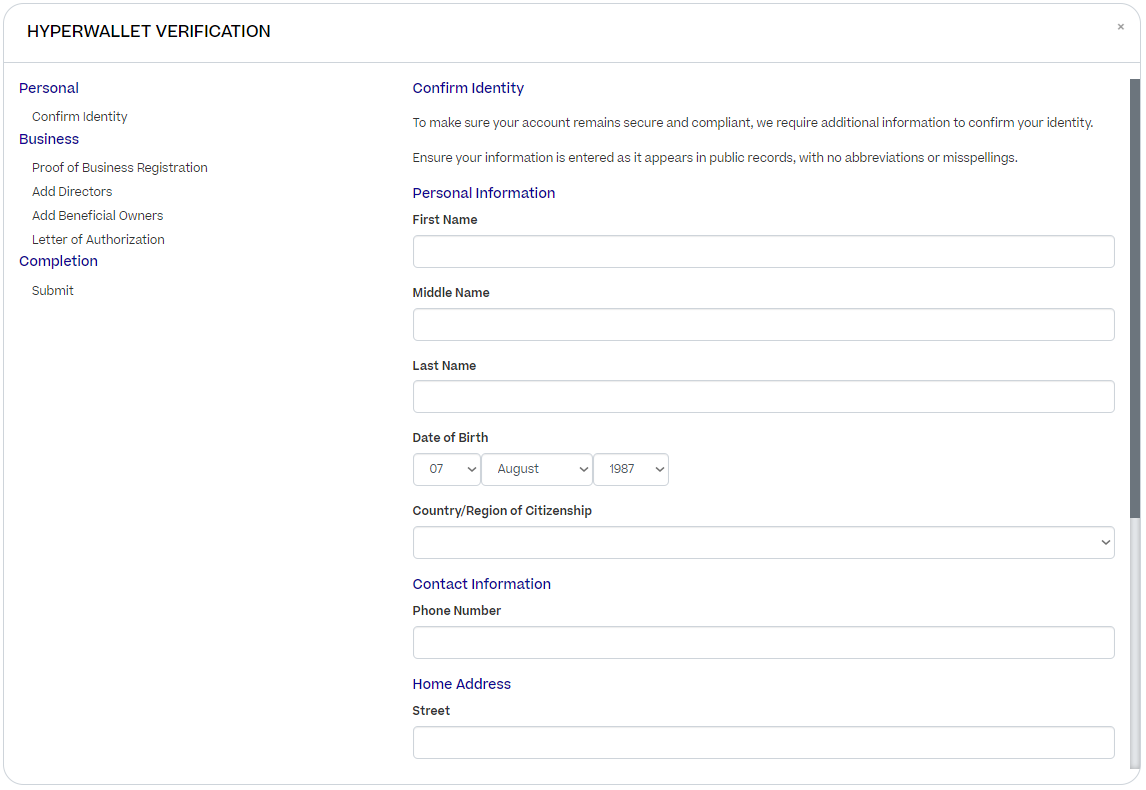Click the Personal section heading in sidebar
The height and width of the screenshot is (790, 1146).
click(49, 88)
